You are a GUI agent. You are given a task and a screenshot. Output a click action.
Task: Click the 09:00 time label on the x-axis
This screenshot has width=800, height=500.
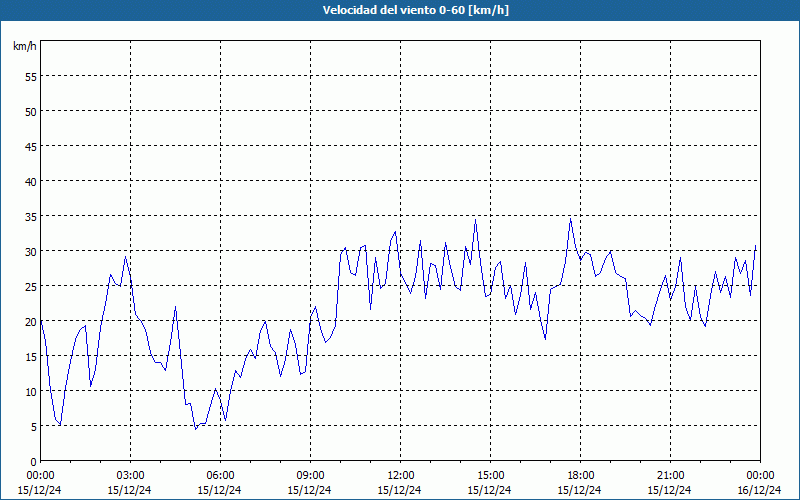coord(310,476)
